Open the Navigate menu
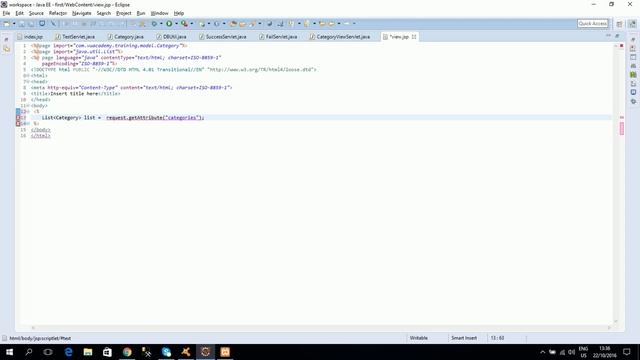The image size is (640, 360). (x=82, y=13)
